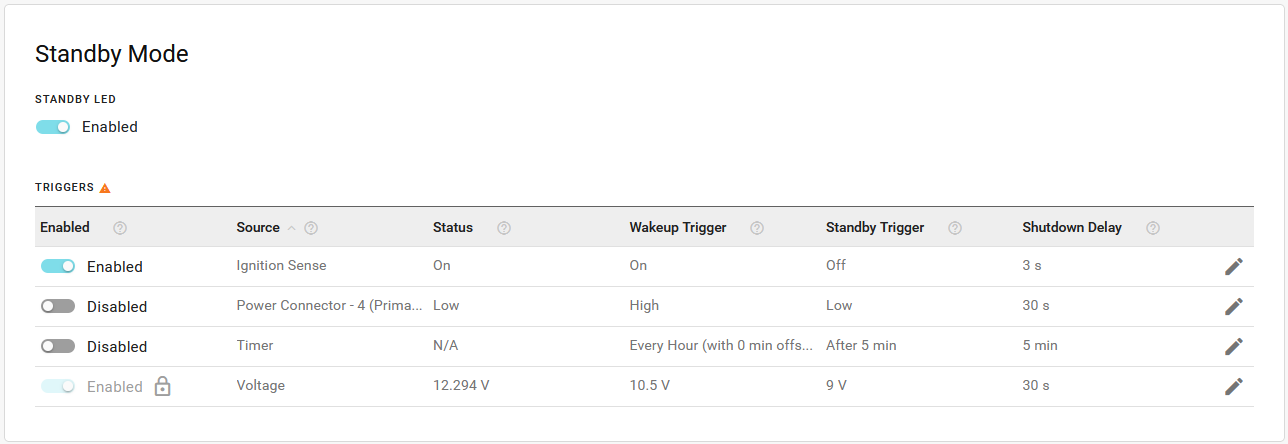The image size is (1288, 444).
Task: Open help icon beside Enabled column
Action: pos(120,228)
